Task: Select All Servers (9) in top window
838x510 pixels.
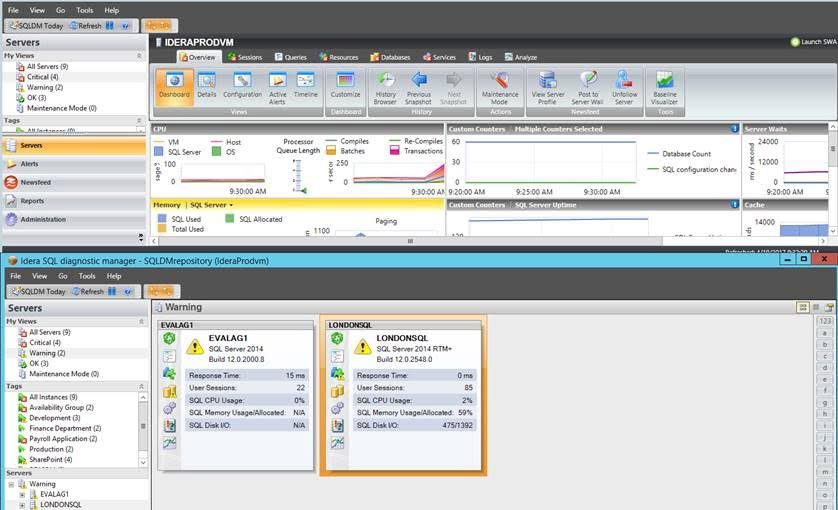Action: 48,66
